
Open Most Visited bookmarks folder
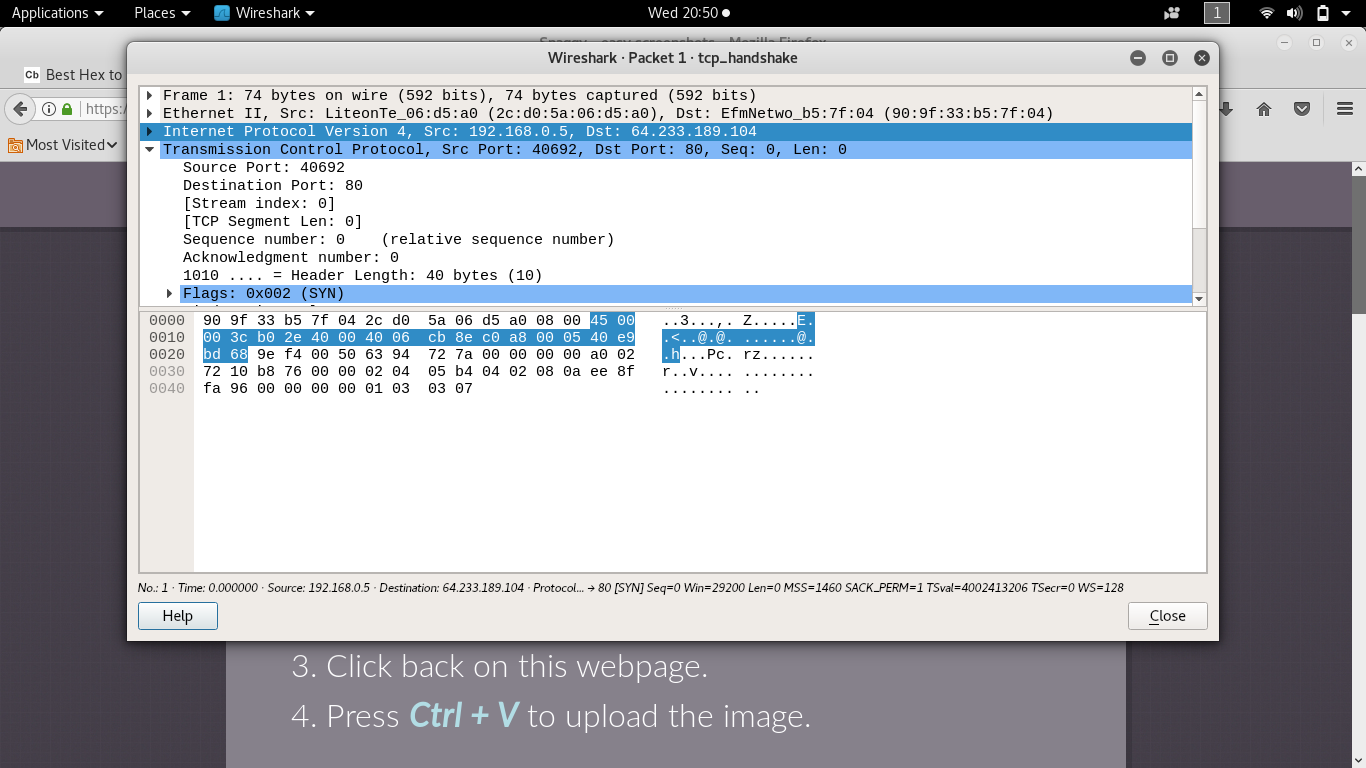62,145
